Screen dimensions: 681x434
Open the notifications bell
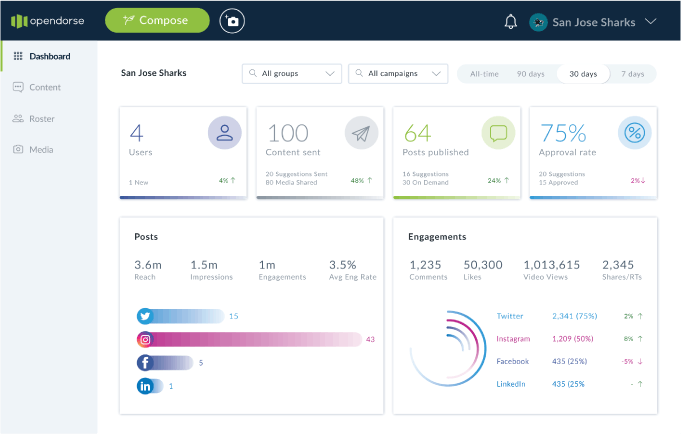click(x=511, y=21)
